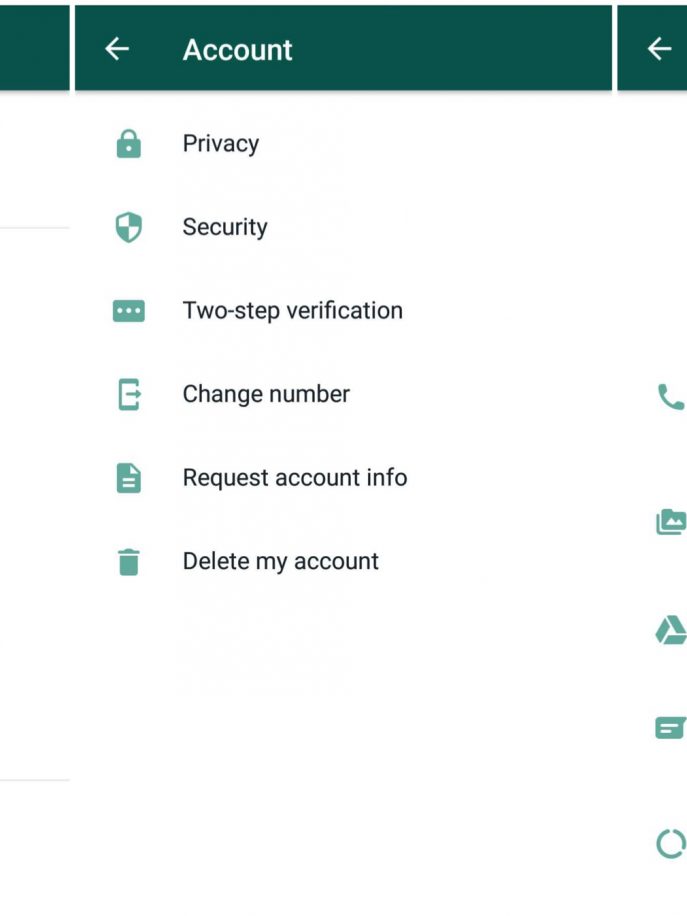Select Request account info text

click(294, 478)
